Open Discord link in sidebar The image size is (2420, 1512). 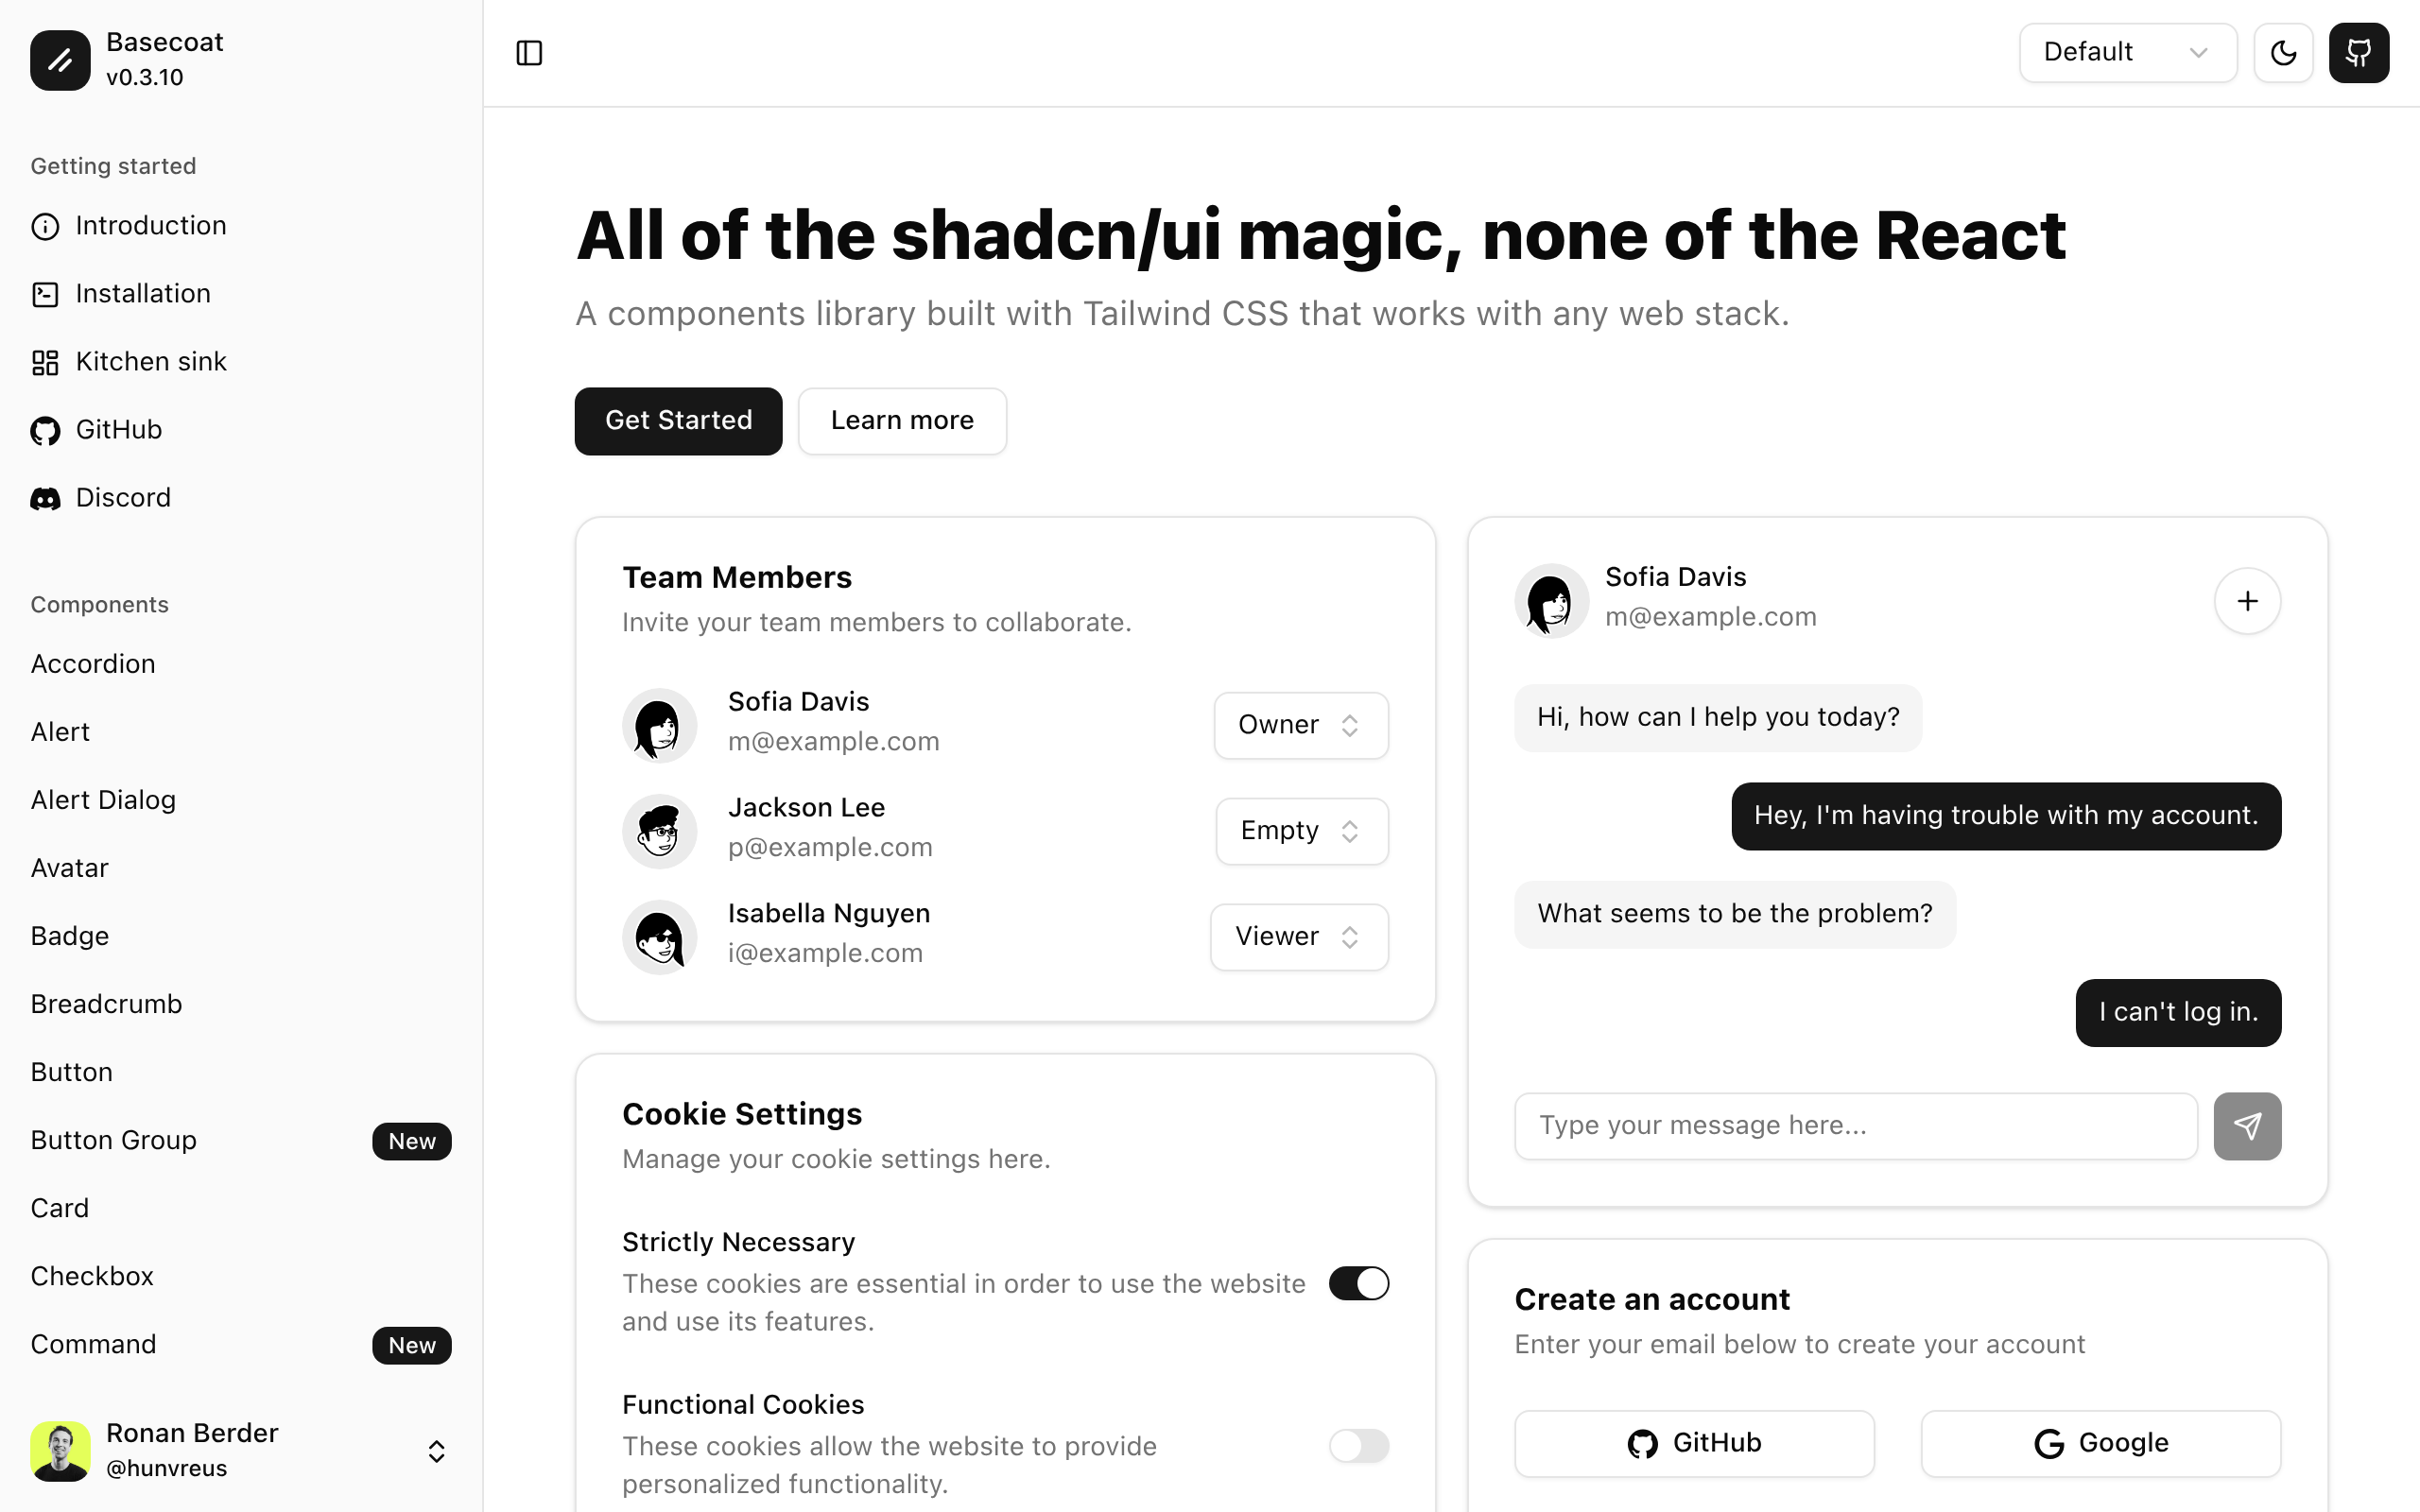click(122, 498)
